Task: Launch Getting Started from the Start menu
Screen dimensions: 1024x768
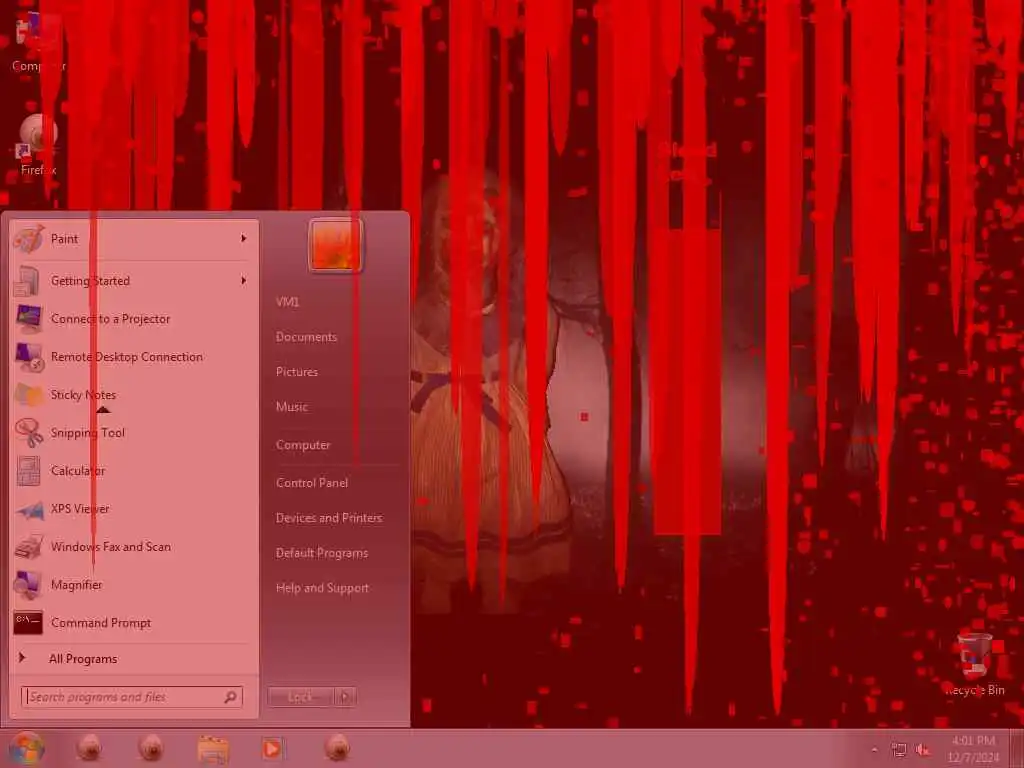Action: [x=134, y=281]
